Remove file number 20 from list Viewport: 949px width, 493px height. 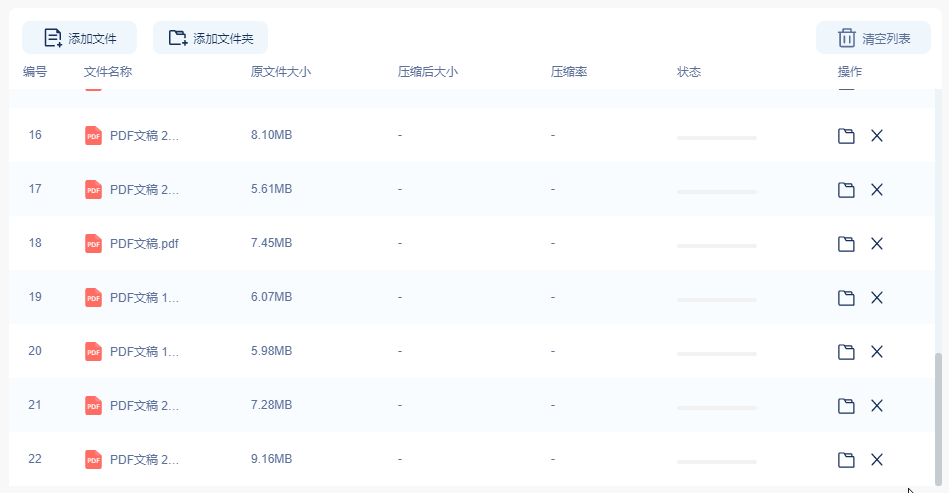[x=877, y=352]
